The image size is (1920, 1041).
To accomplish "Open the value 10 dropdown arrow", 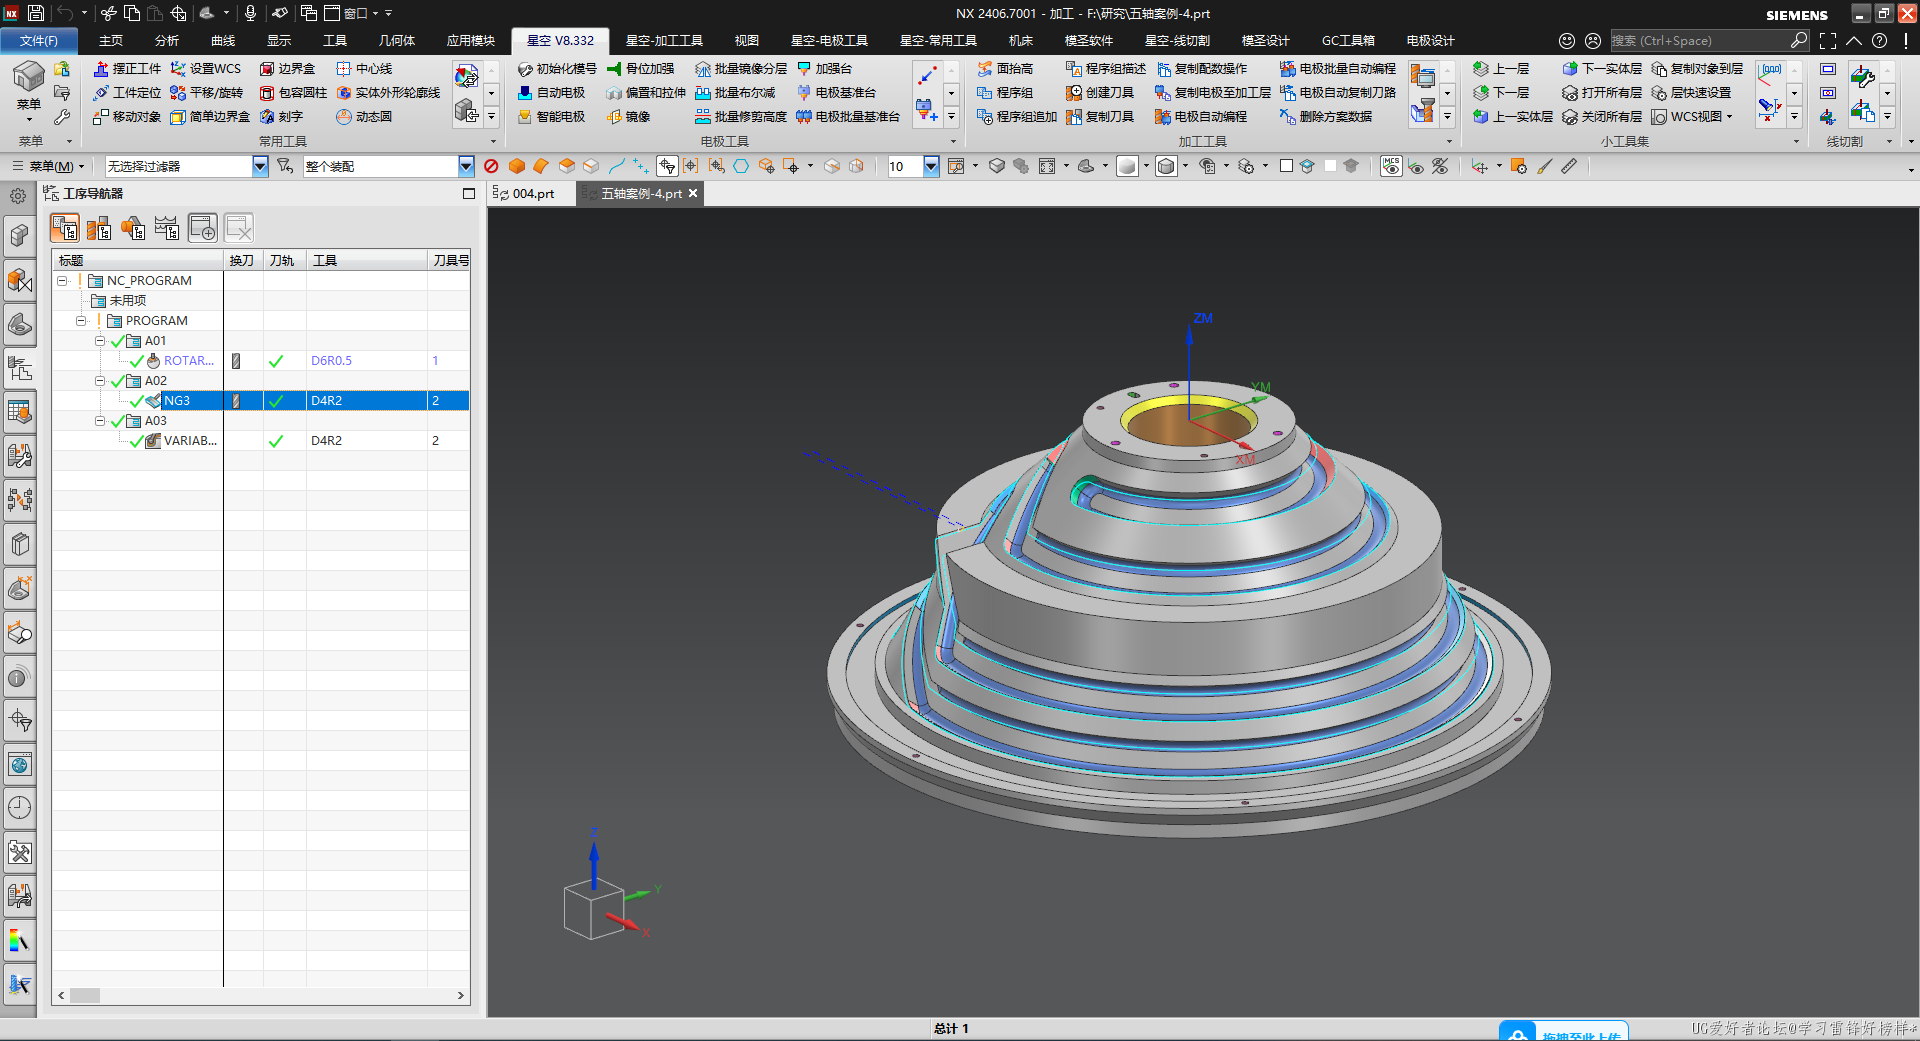I will click(931, 166).
